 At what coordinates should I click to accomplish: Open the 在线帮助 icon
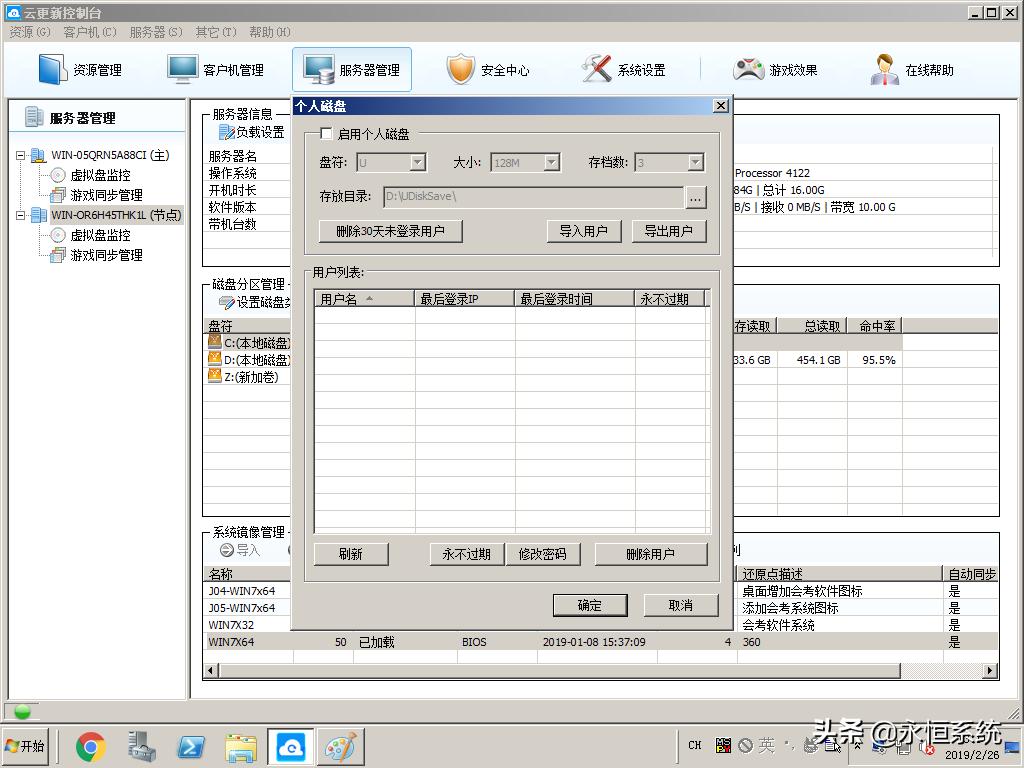905,70
